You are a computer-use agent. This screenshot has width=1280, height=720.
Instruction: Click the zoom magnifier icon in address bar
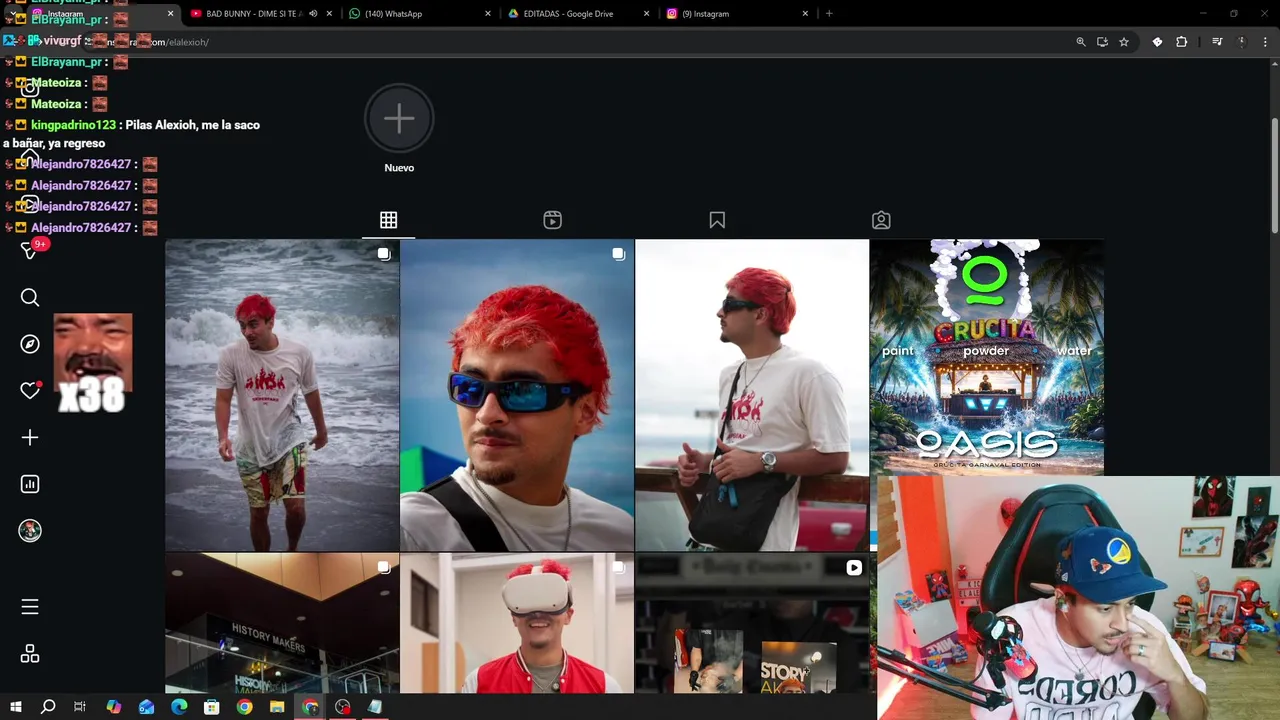1080,42
